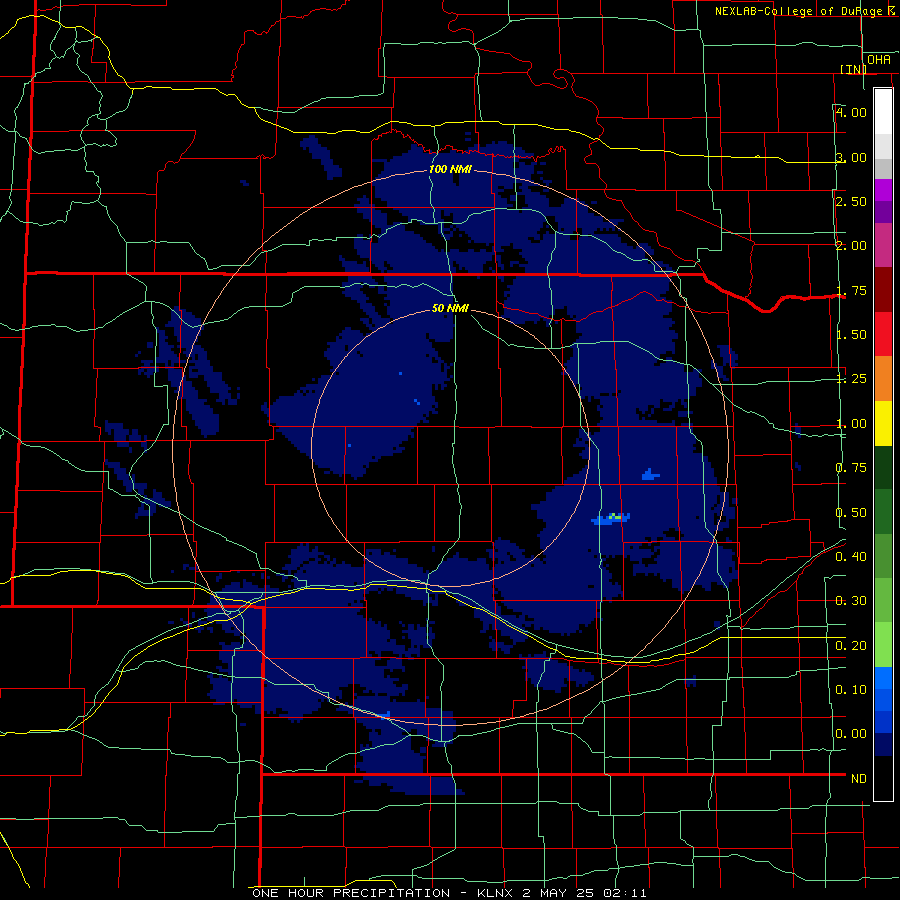Click the 0.75 legend value

coord(851,468)
